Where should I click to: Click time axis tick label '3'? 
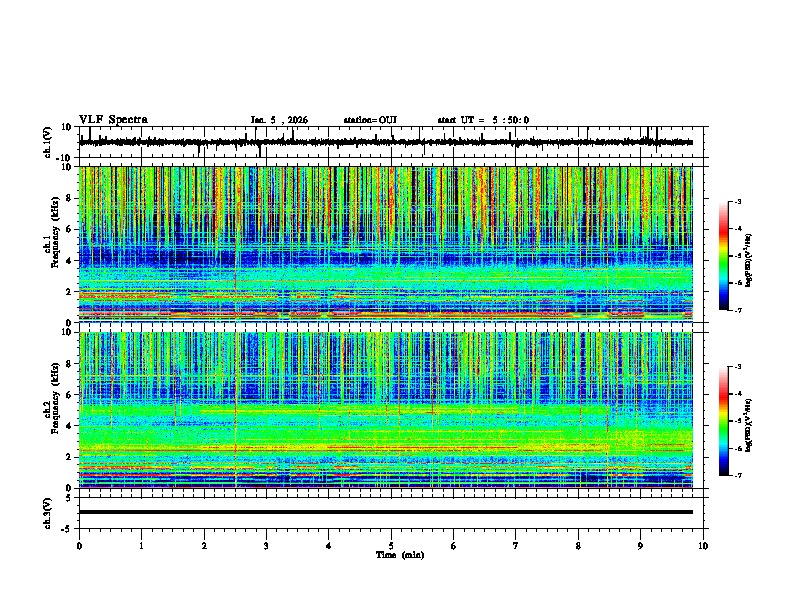(x=266, y=546)
